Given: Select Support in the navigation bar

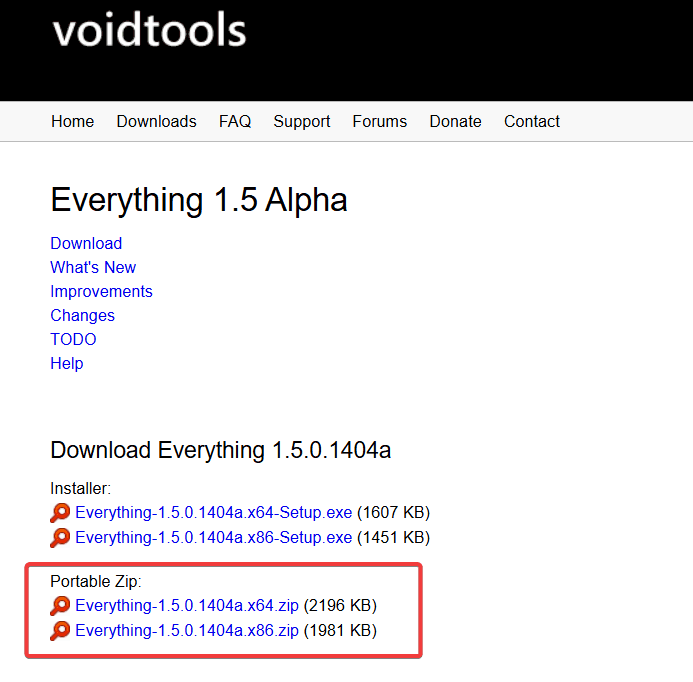Looking at the screenshot, I should coord(301,121).
